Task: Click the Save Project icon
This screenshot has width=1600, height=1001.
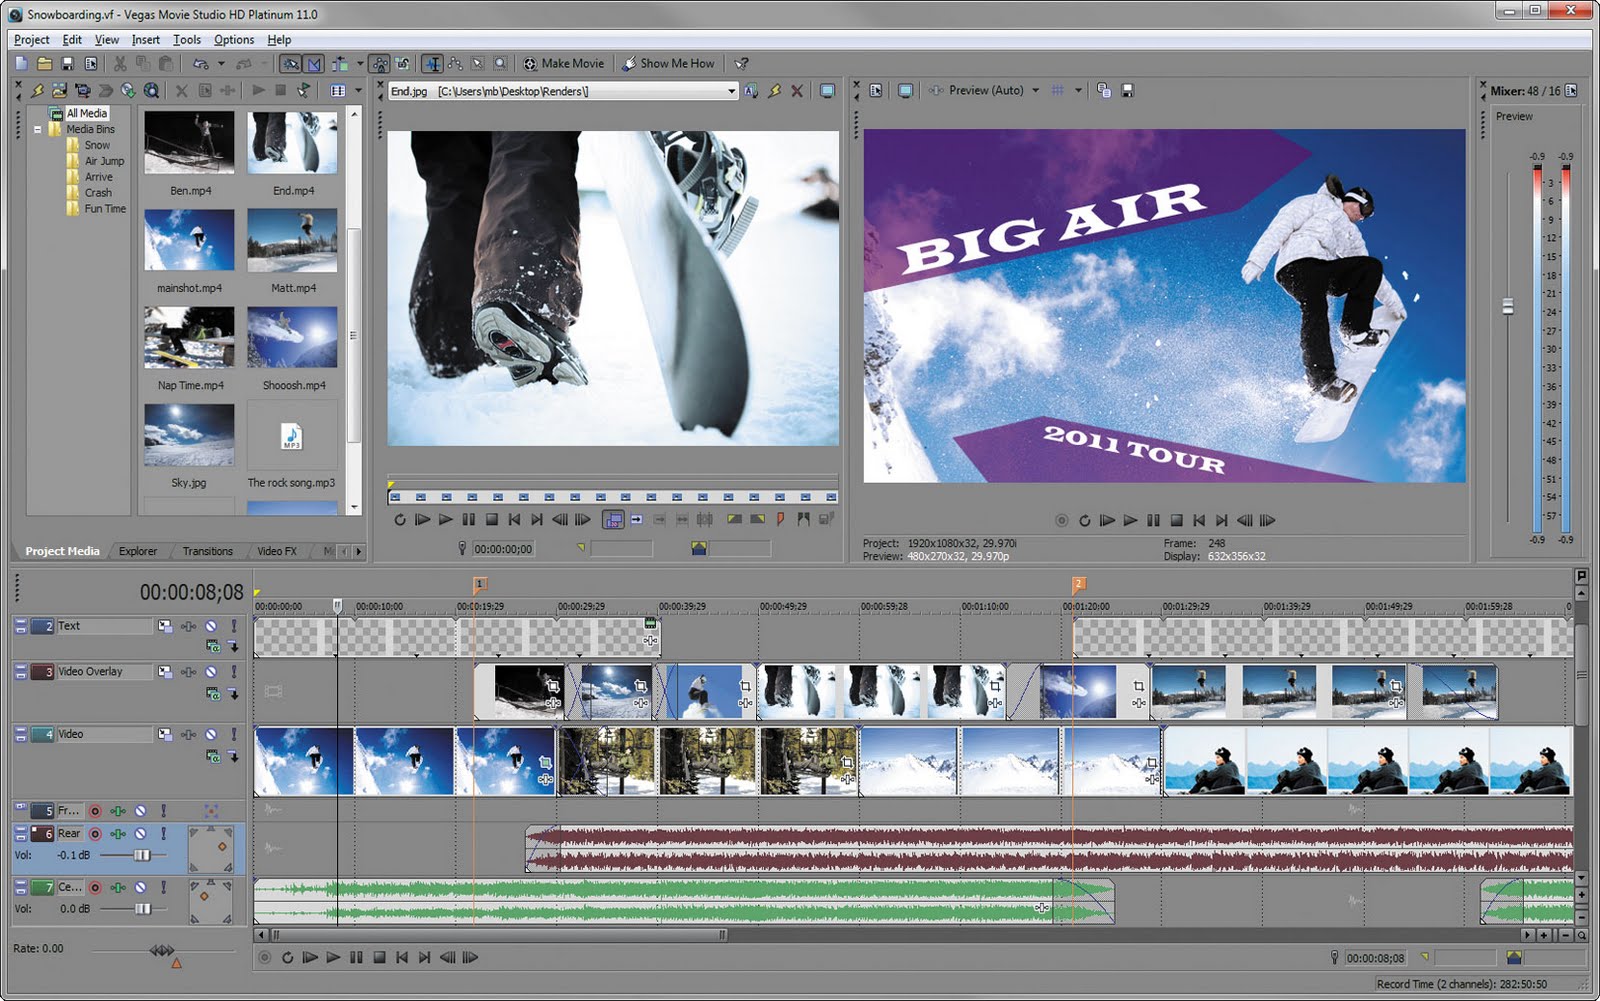Action: click(x=68, y=63)
